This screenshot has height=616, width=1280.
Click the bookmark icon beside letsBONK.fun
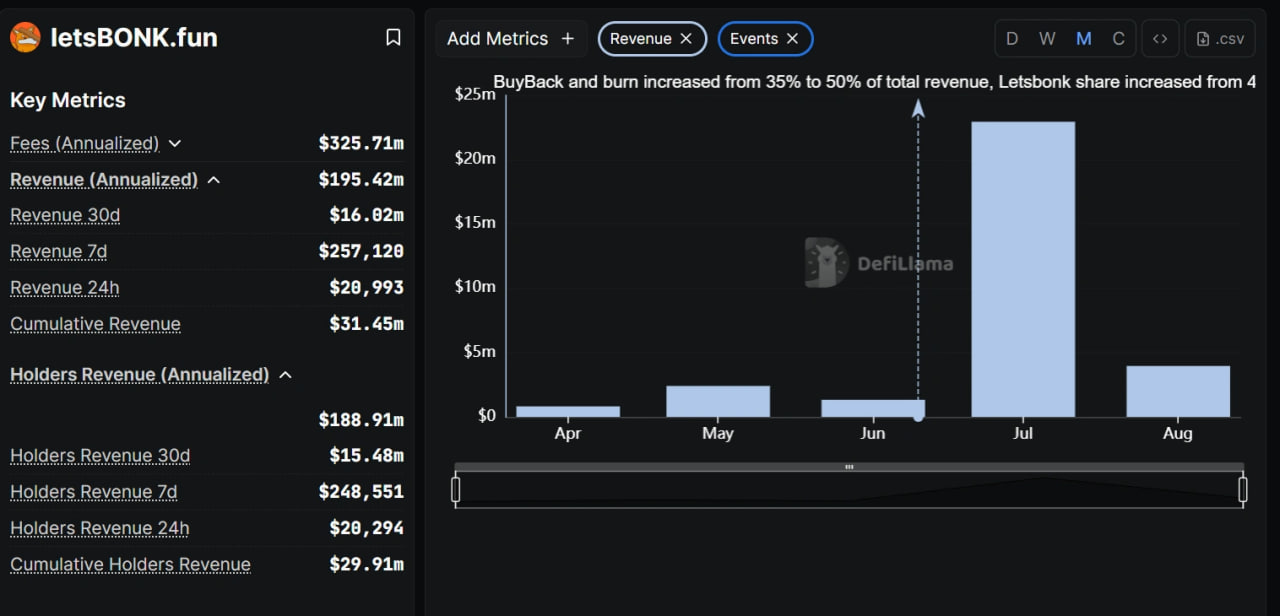(393, 38)
